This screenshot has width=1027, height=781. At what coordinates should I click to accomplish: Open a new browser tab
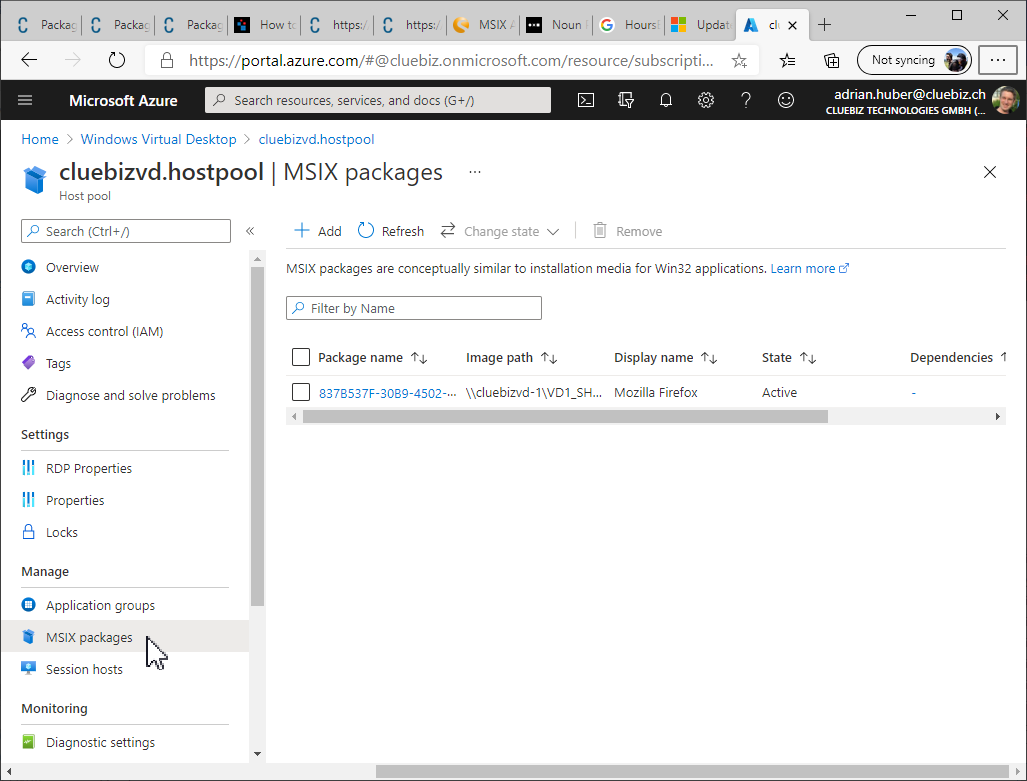point(825,25)
